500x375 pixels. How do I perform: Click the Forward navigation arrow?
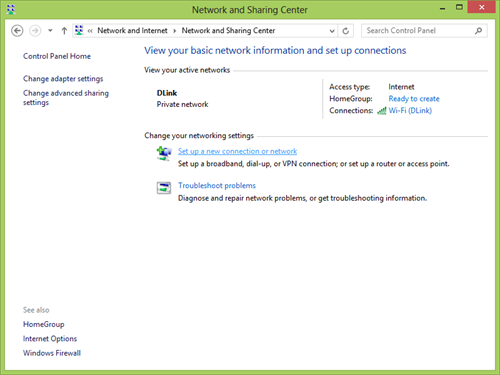tap(35, 31)
